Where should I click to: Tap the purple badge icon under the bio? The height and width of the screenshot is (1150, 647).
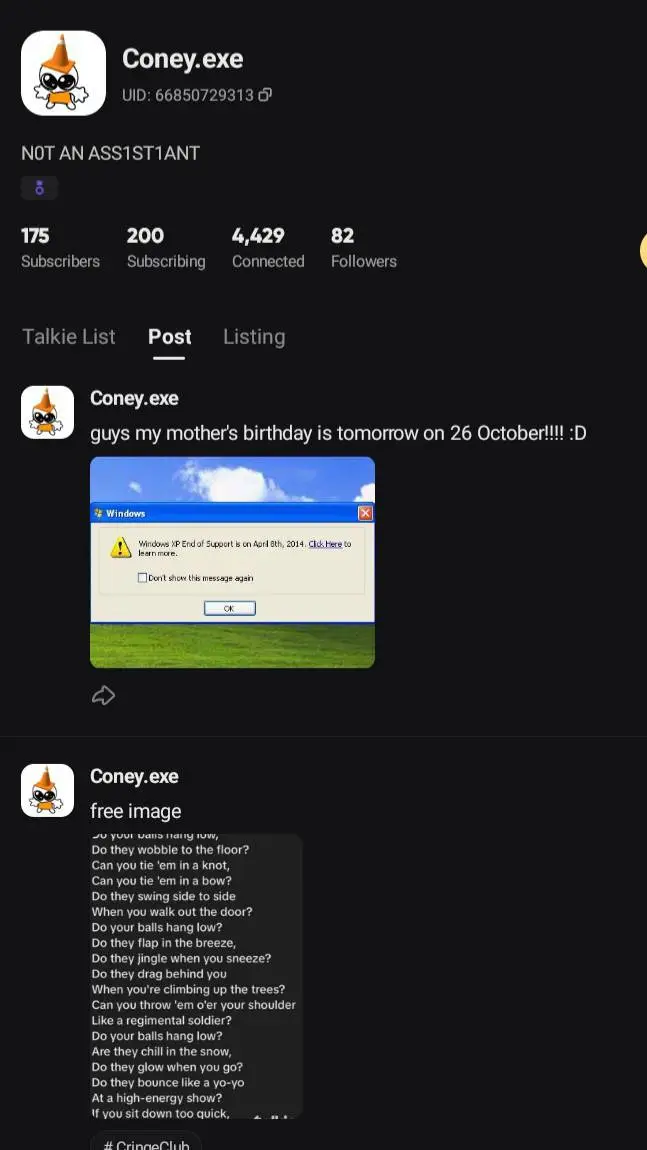tap(40, 188)
